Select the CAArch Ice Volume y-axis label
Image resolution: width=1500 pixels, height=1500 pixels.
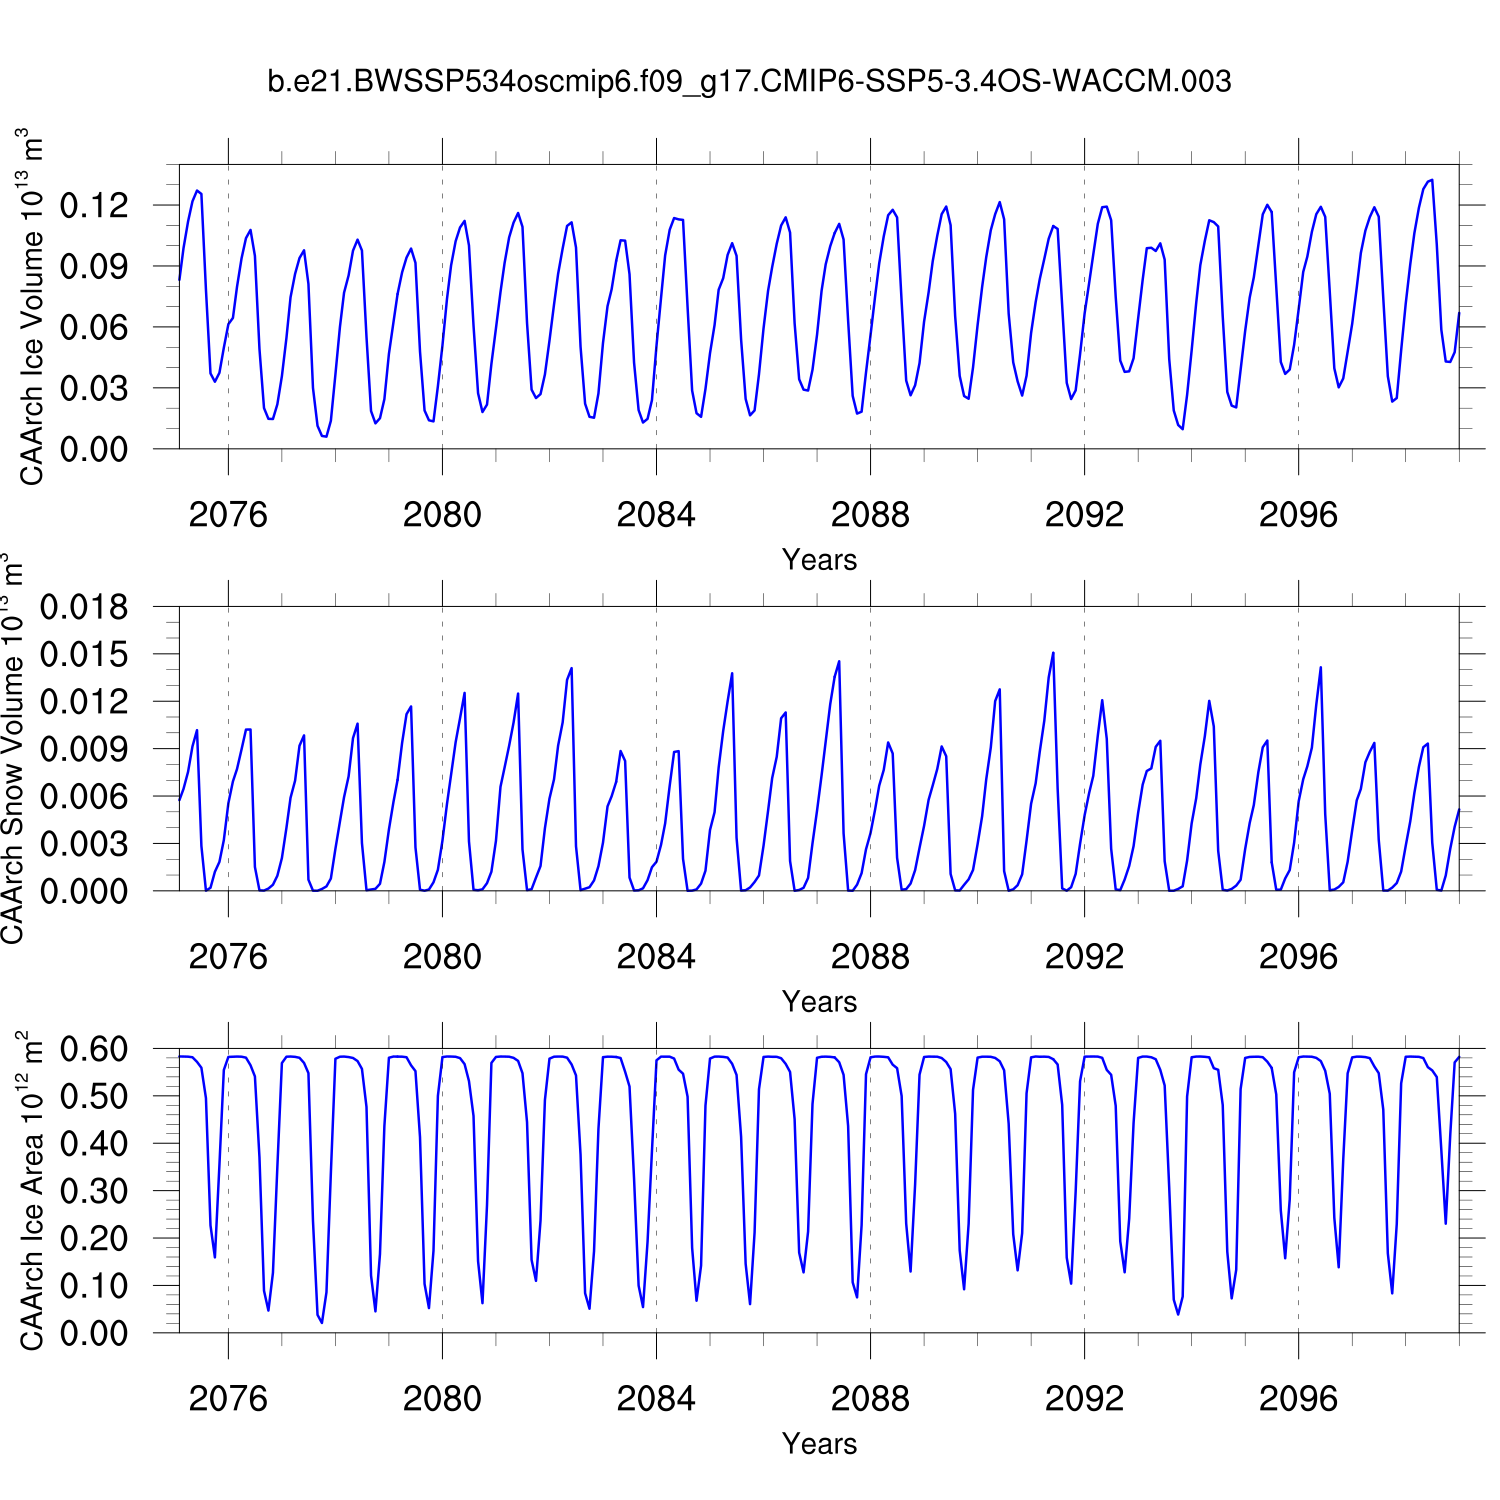(x=32, y=307)
